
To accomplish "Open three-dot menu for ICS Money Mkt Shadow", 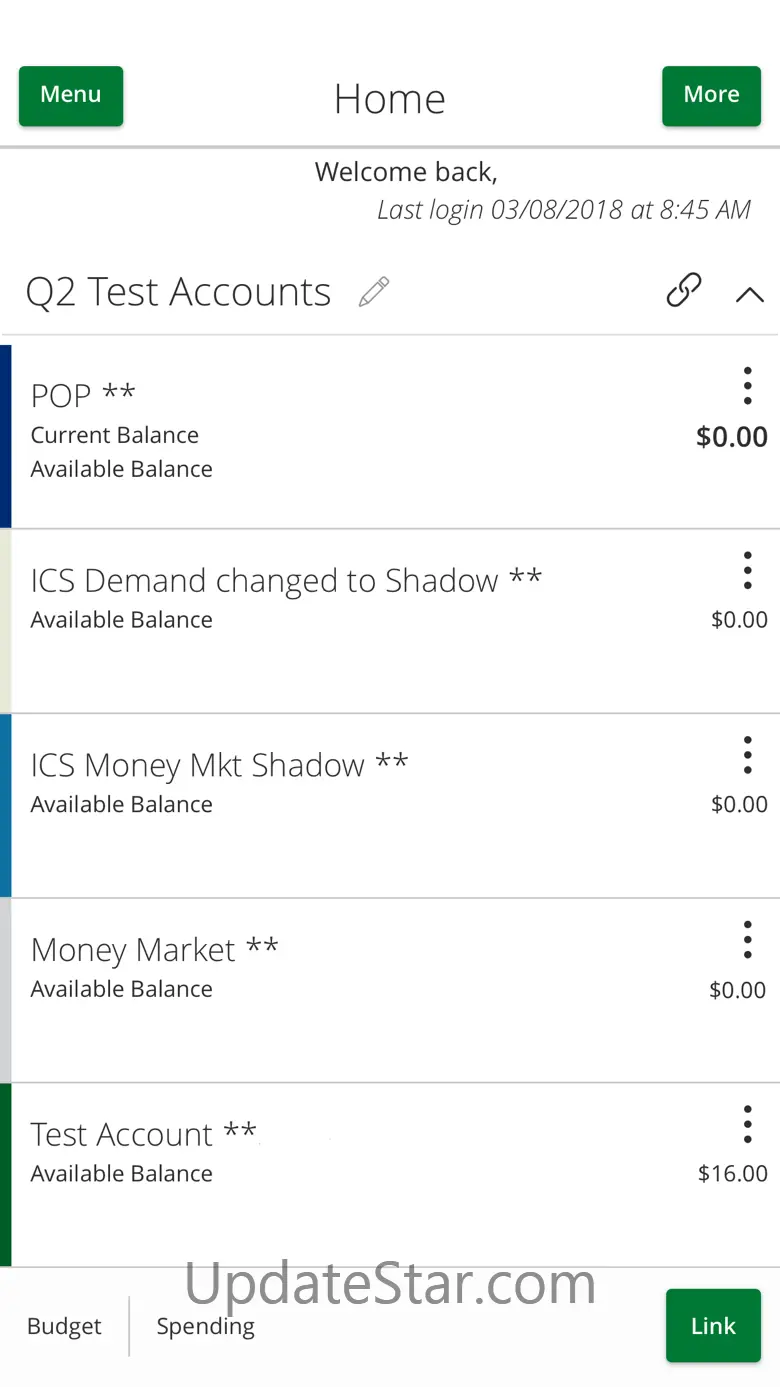I will click(747, 755).
